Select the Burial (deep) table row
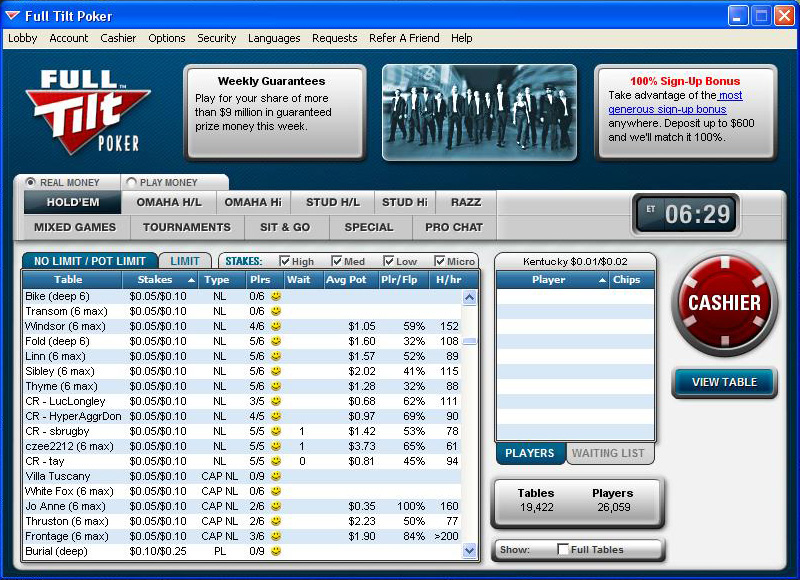This screenshot has width=800, height=580. click(242, 551)
